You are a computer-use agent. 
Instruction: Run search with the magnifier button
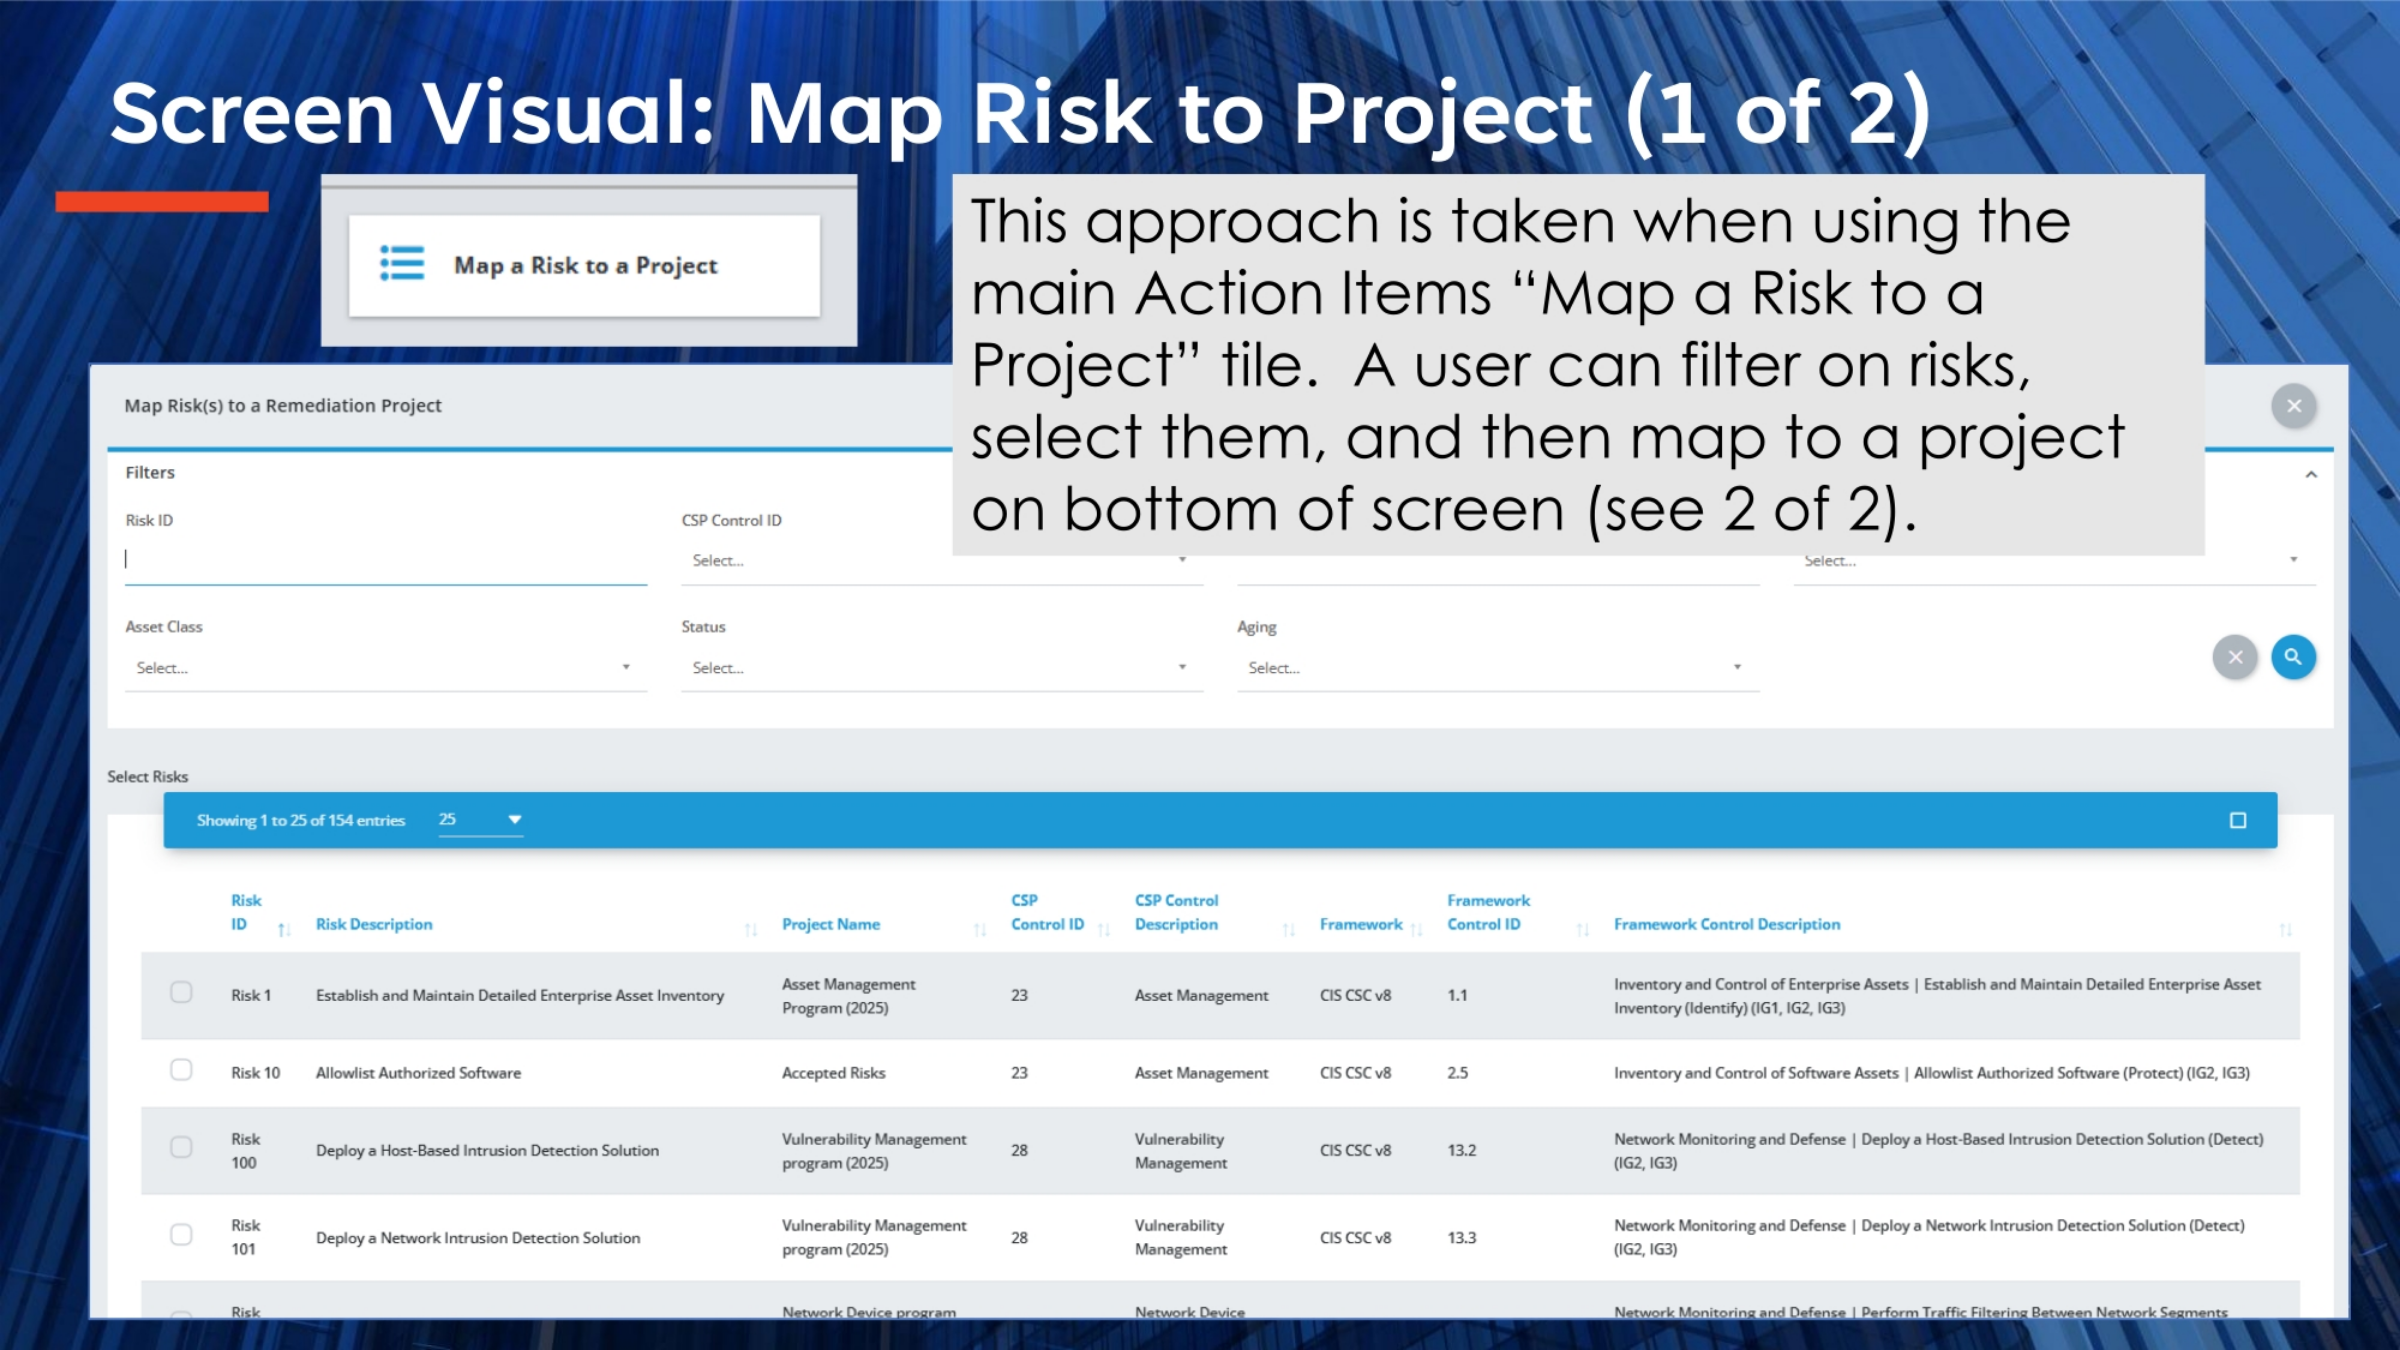(x=2293, y=657)
